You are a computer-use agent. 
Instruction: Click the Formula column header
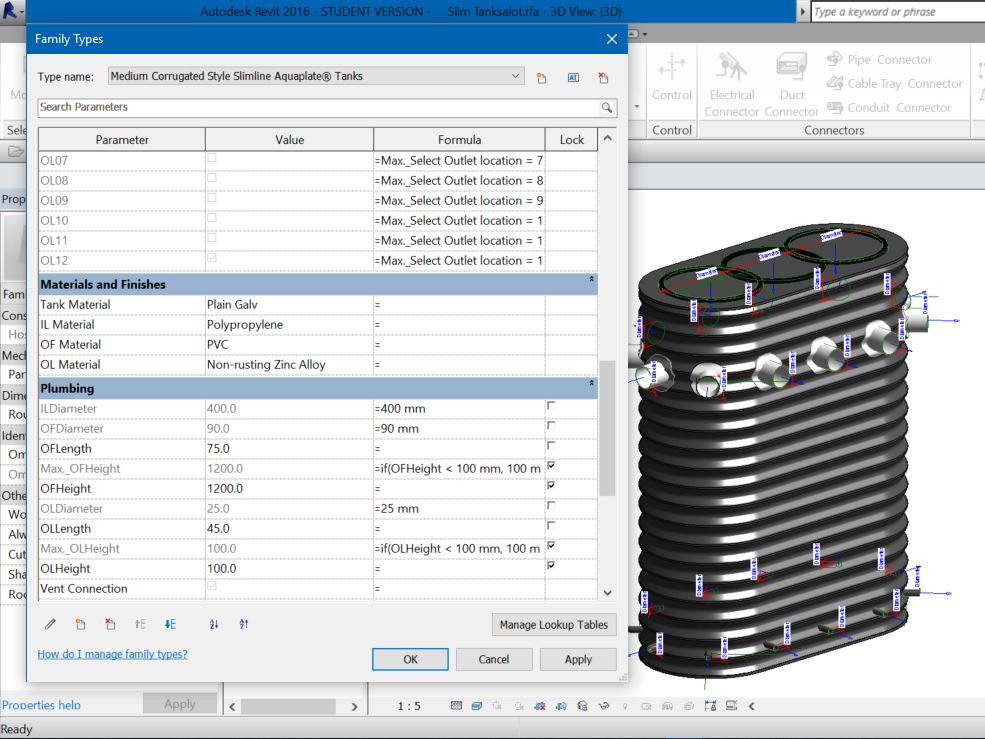coord(459,140)
